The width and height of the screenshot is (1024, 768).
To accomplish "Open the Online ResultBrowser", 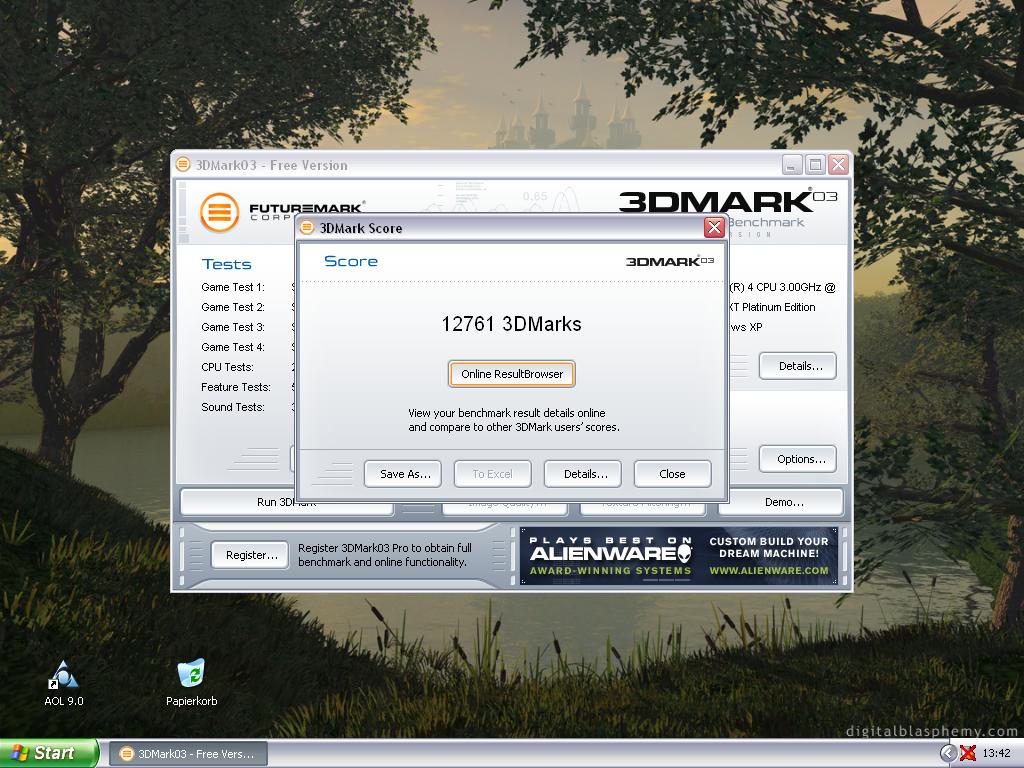I will click(x=511, y=374).
